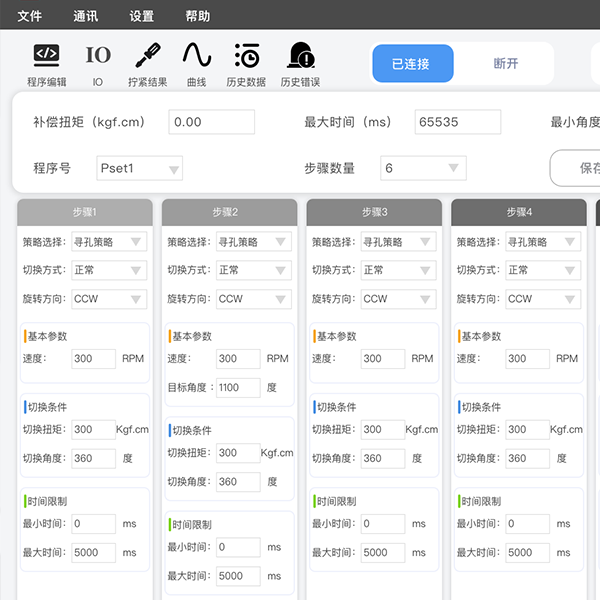
Task: Click 步骤1 最大时间 input field
Action: coord(93,553)
